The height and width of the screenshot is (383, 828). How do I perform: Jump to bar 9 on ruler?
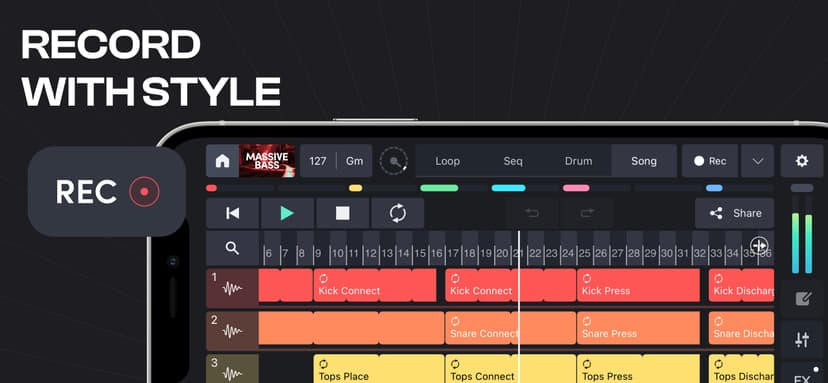(318, 254)
